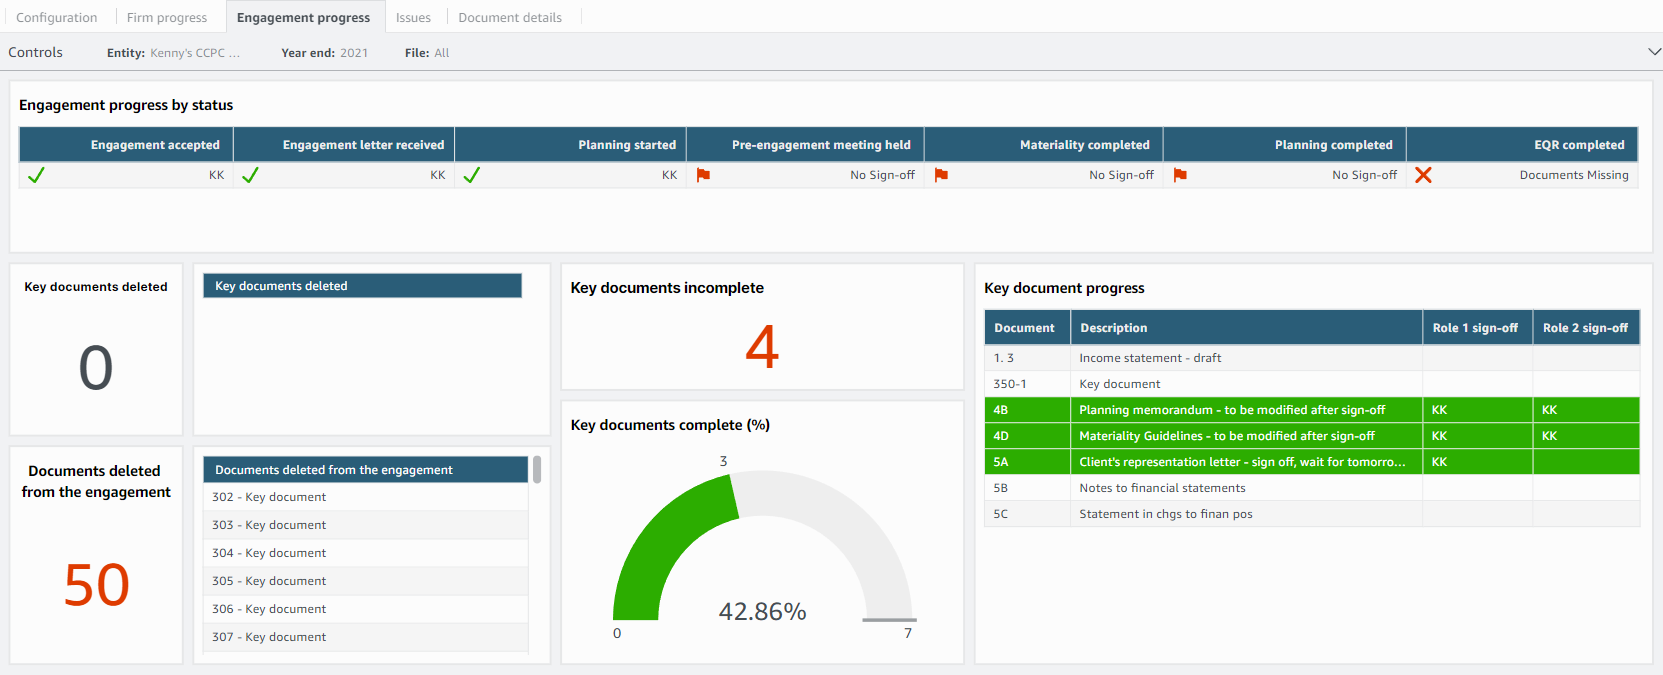Screen dimensions: 1663x675
Task: Click red flag under Materiality completed
Action: pyautogui.click(x=941, y=175)
